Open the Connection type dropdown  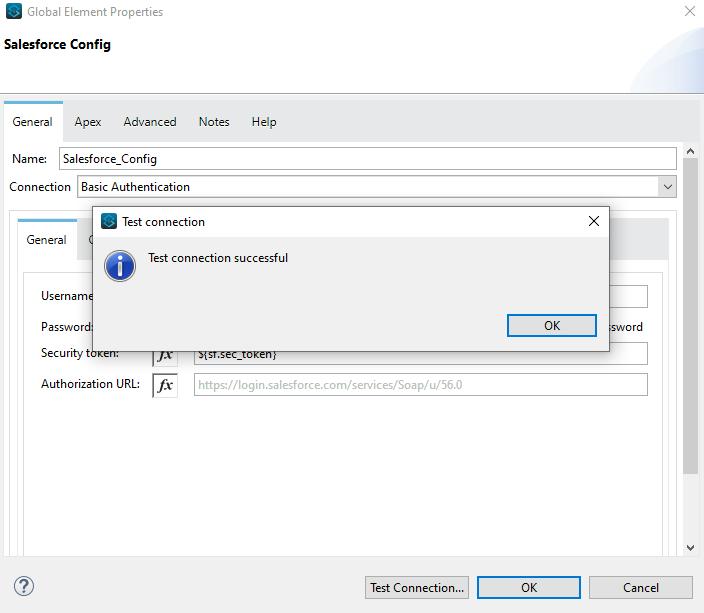[668, 187]
